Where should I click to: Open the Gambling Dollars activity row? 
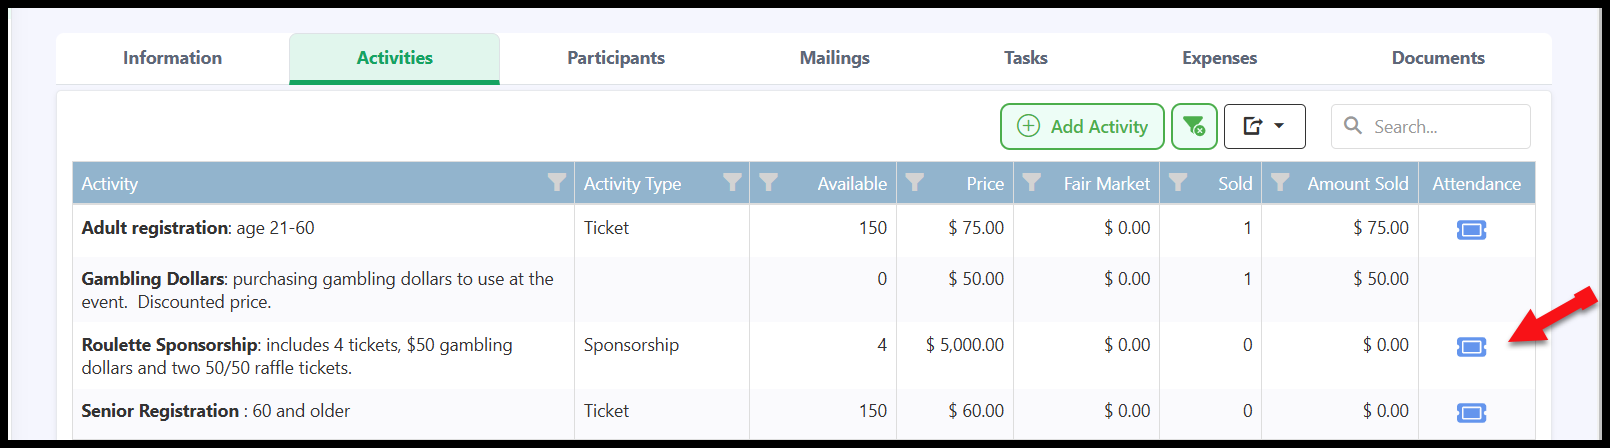803,290
